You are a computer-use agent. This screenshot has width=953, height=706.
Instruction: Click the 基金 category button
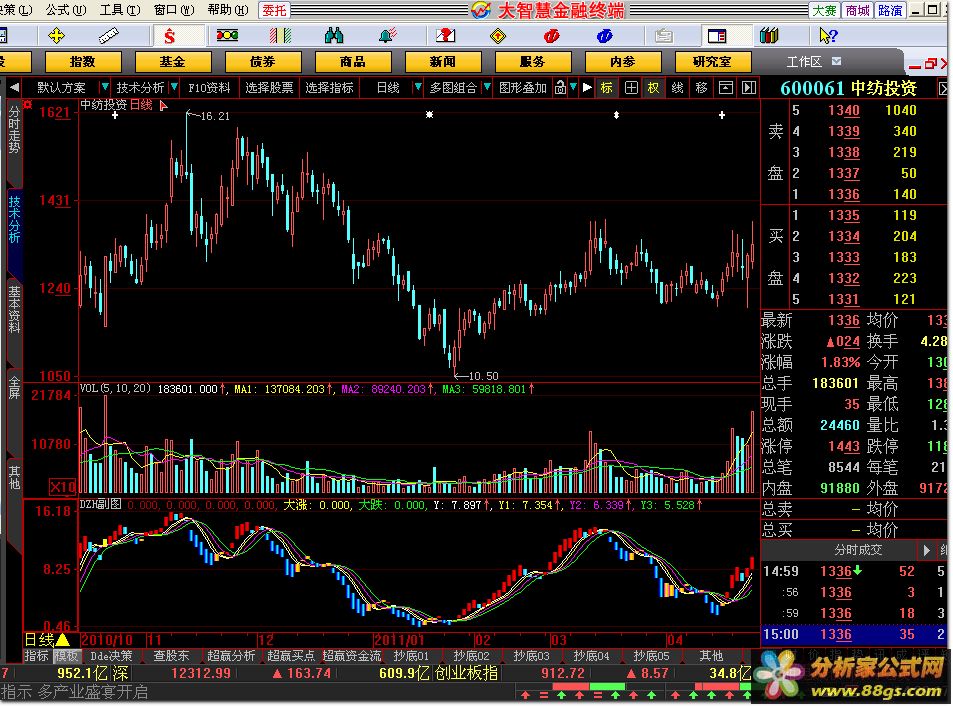click(x=173, y=62)
